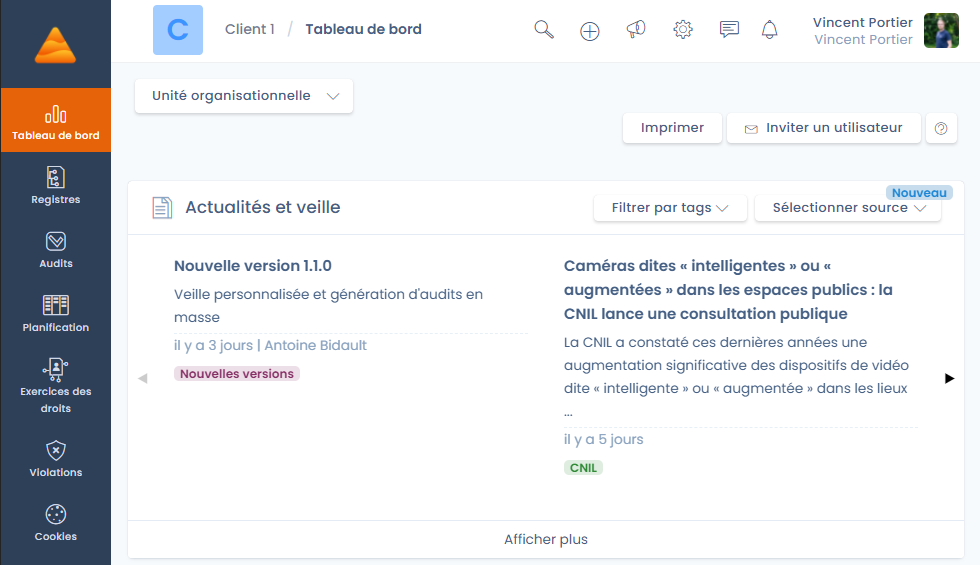
Task: Open Exercices des droits section
Action: tap(55, 386)
